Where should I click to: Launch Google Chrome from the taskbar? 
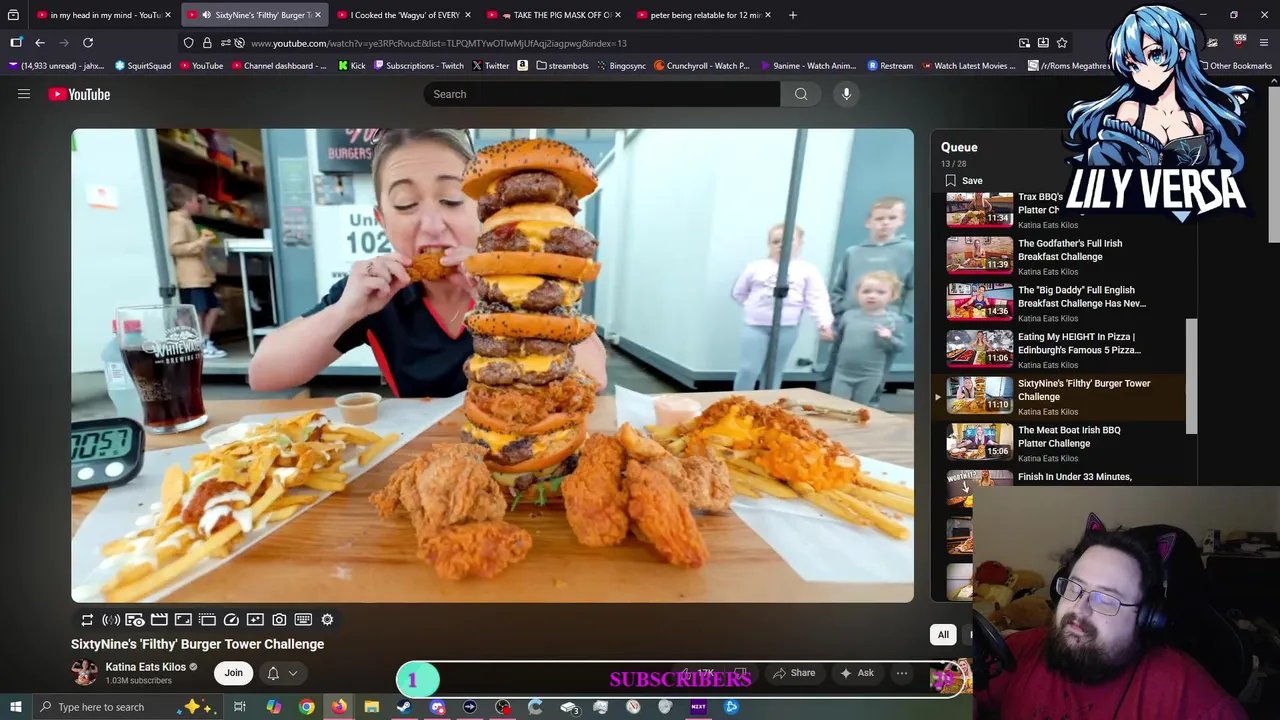(307, 707)
